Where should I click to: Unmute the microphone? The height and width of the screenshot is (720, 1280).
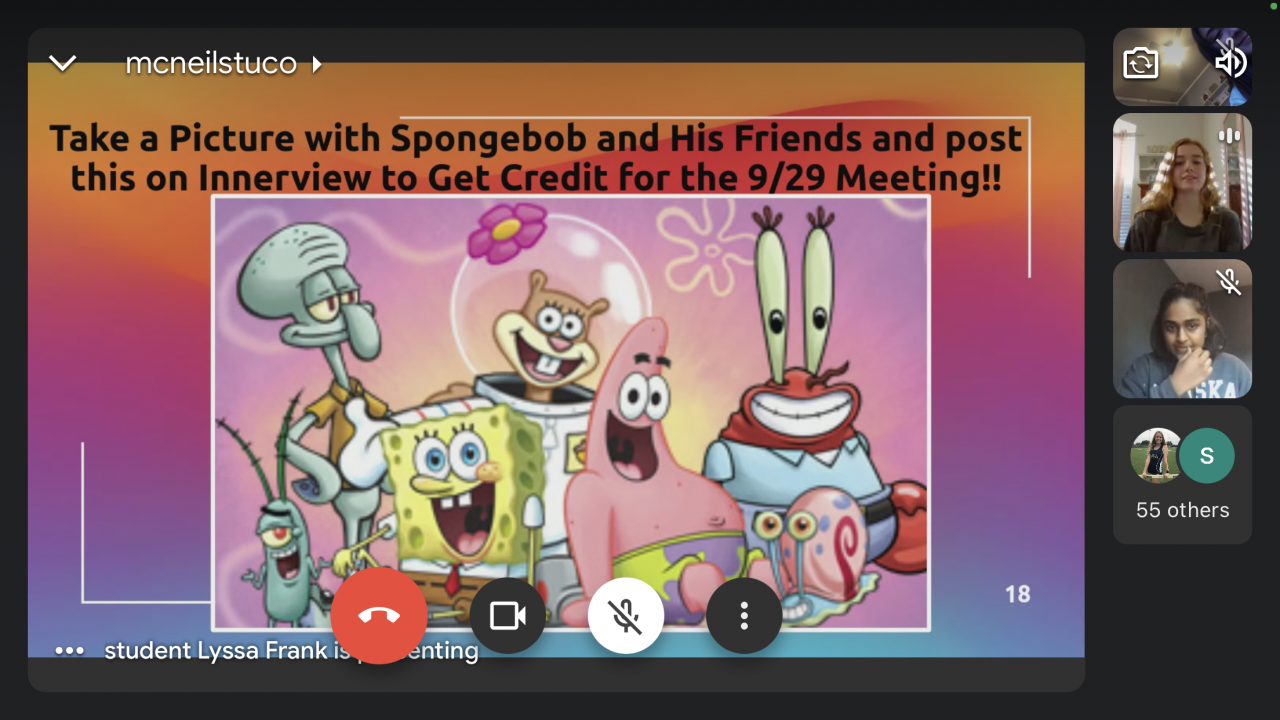(x=626, y=616)
